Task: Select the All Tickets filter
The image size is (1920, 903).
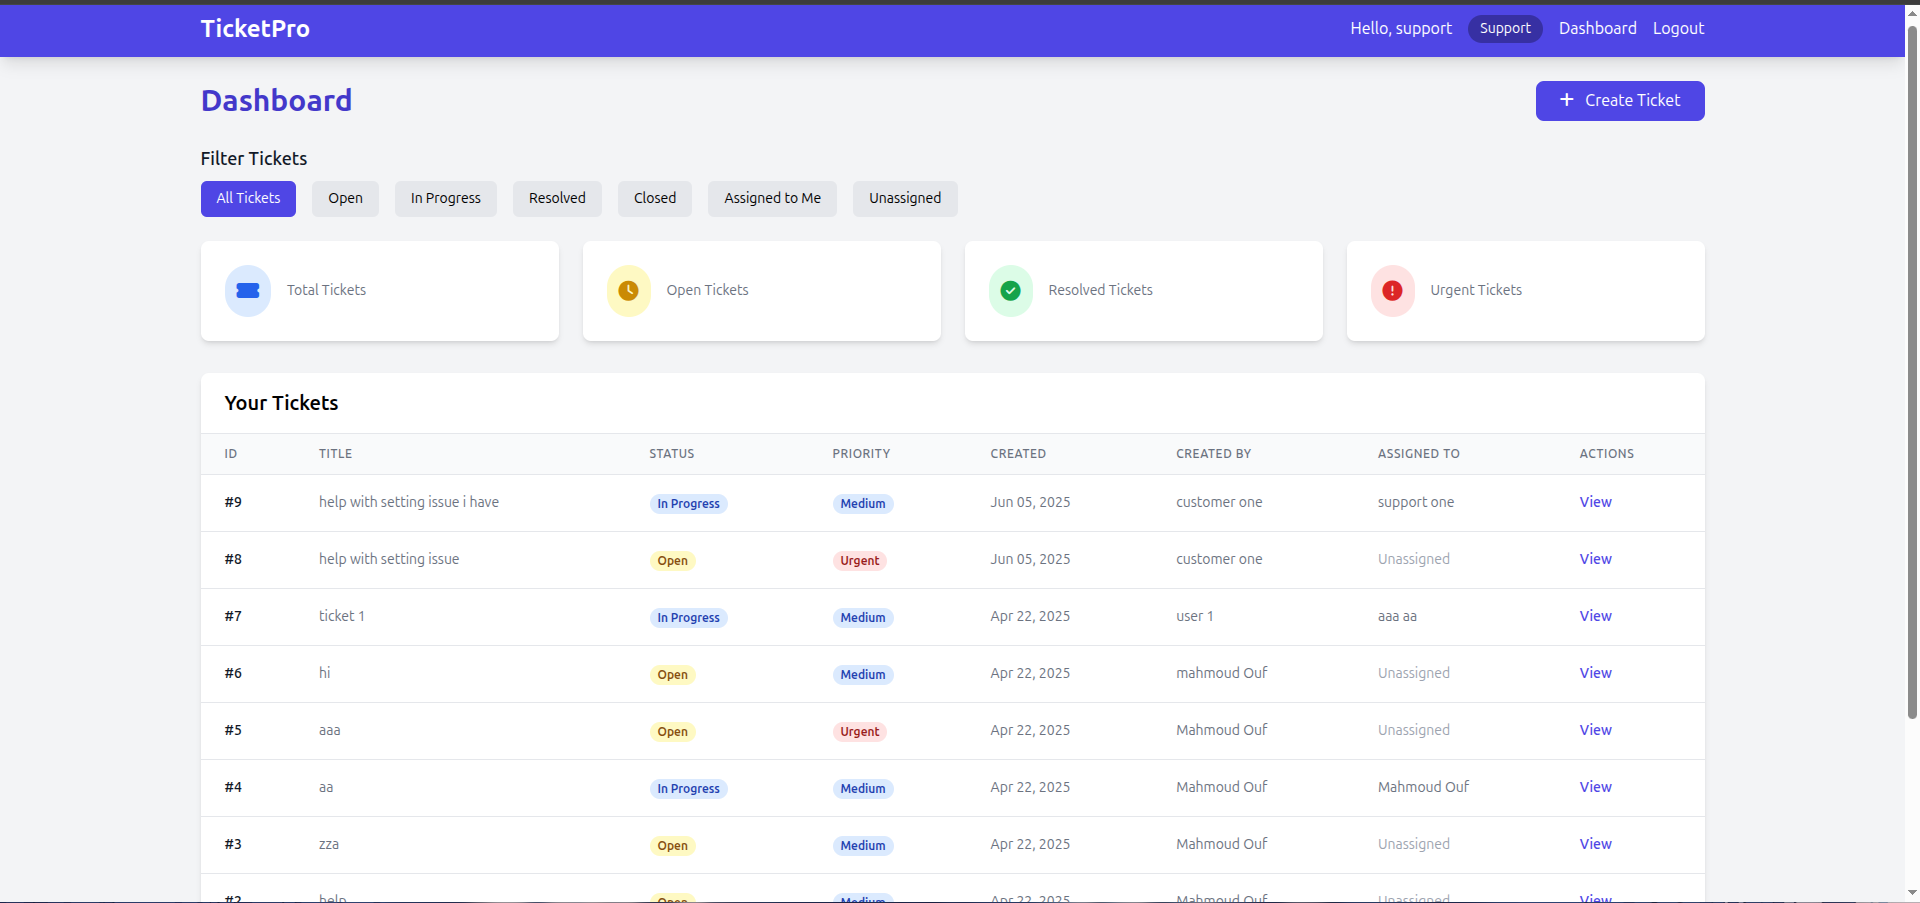Action: (248, 198)
